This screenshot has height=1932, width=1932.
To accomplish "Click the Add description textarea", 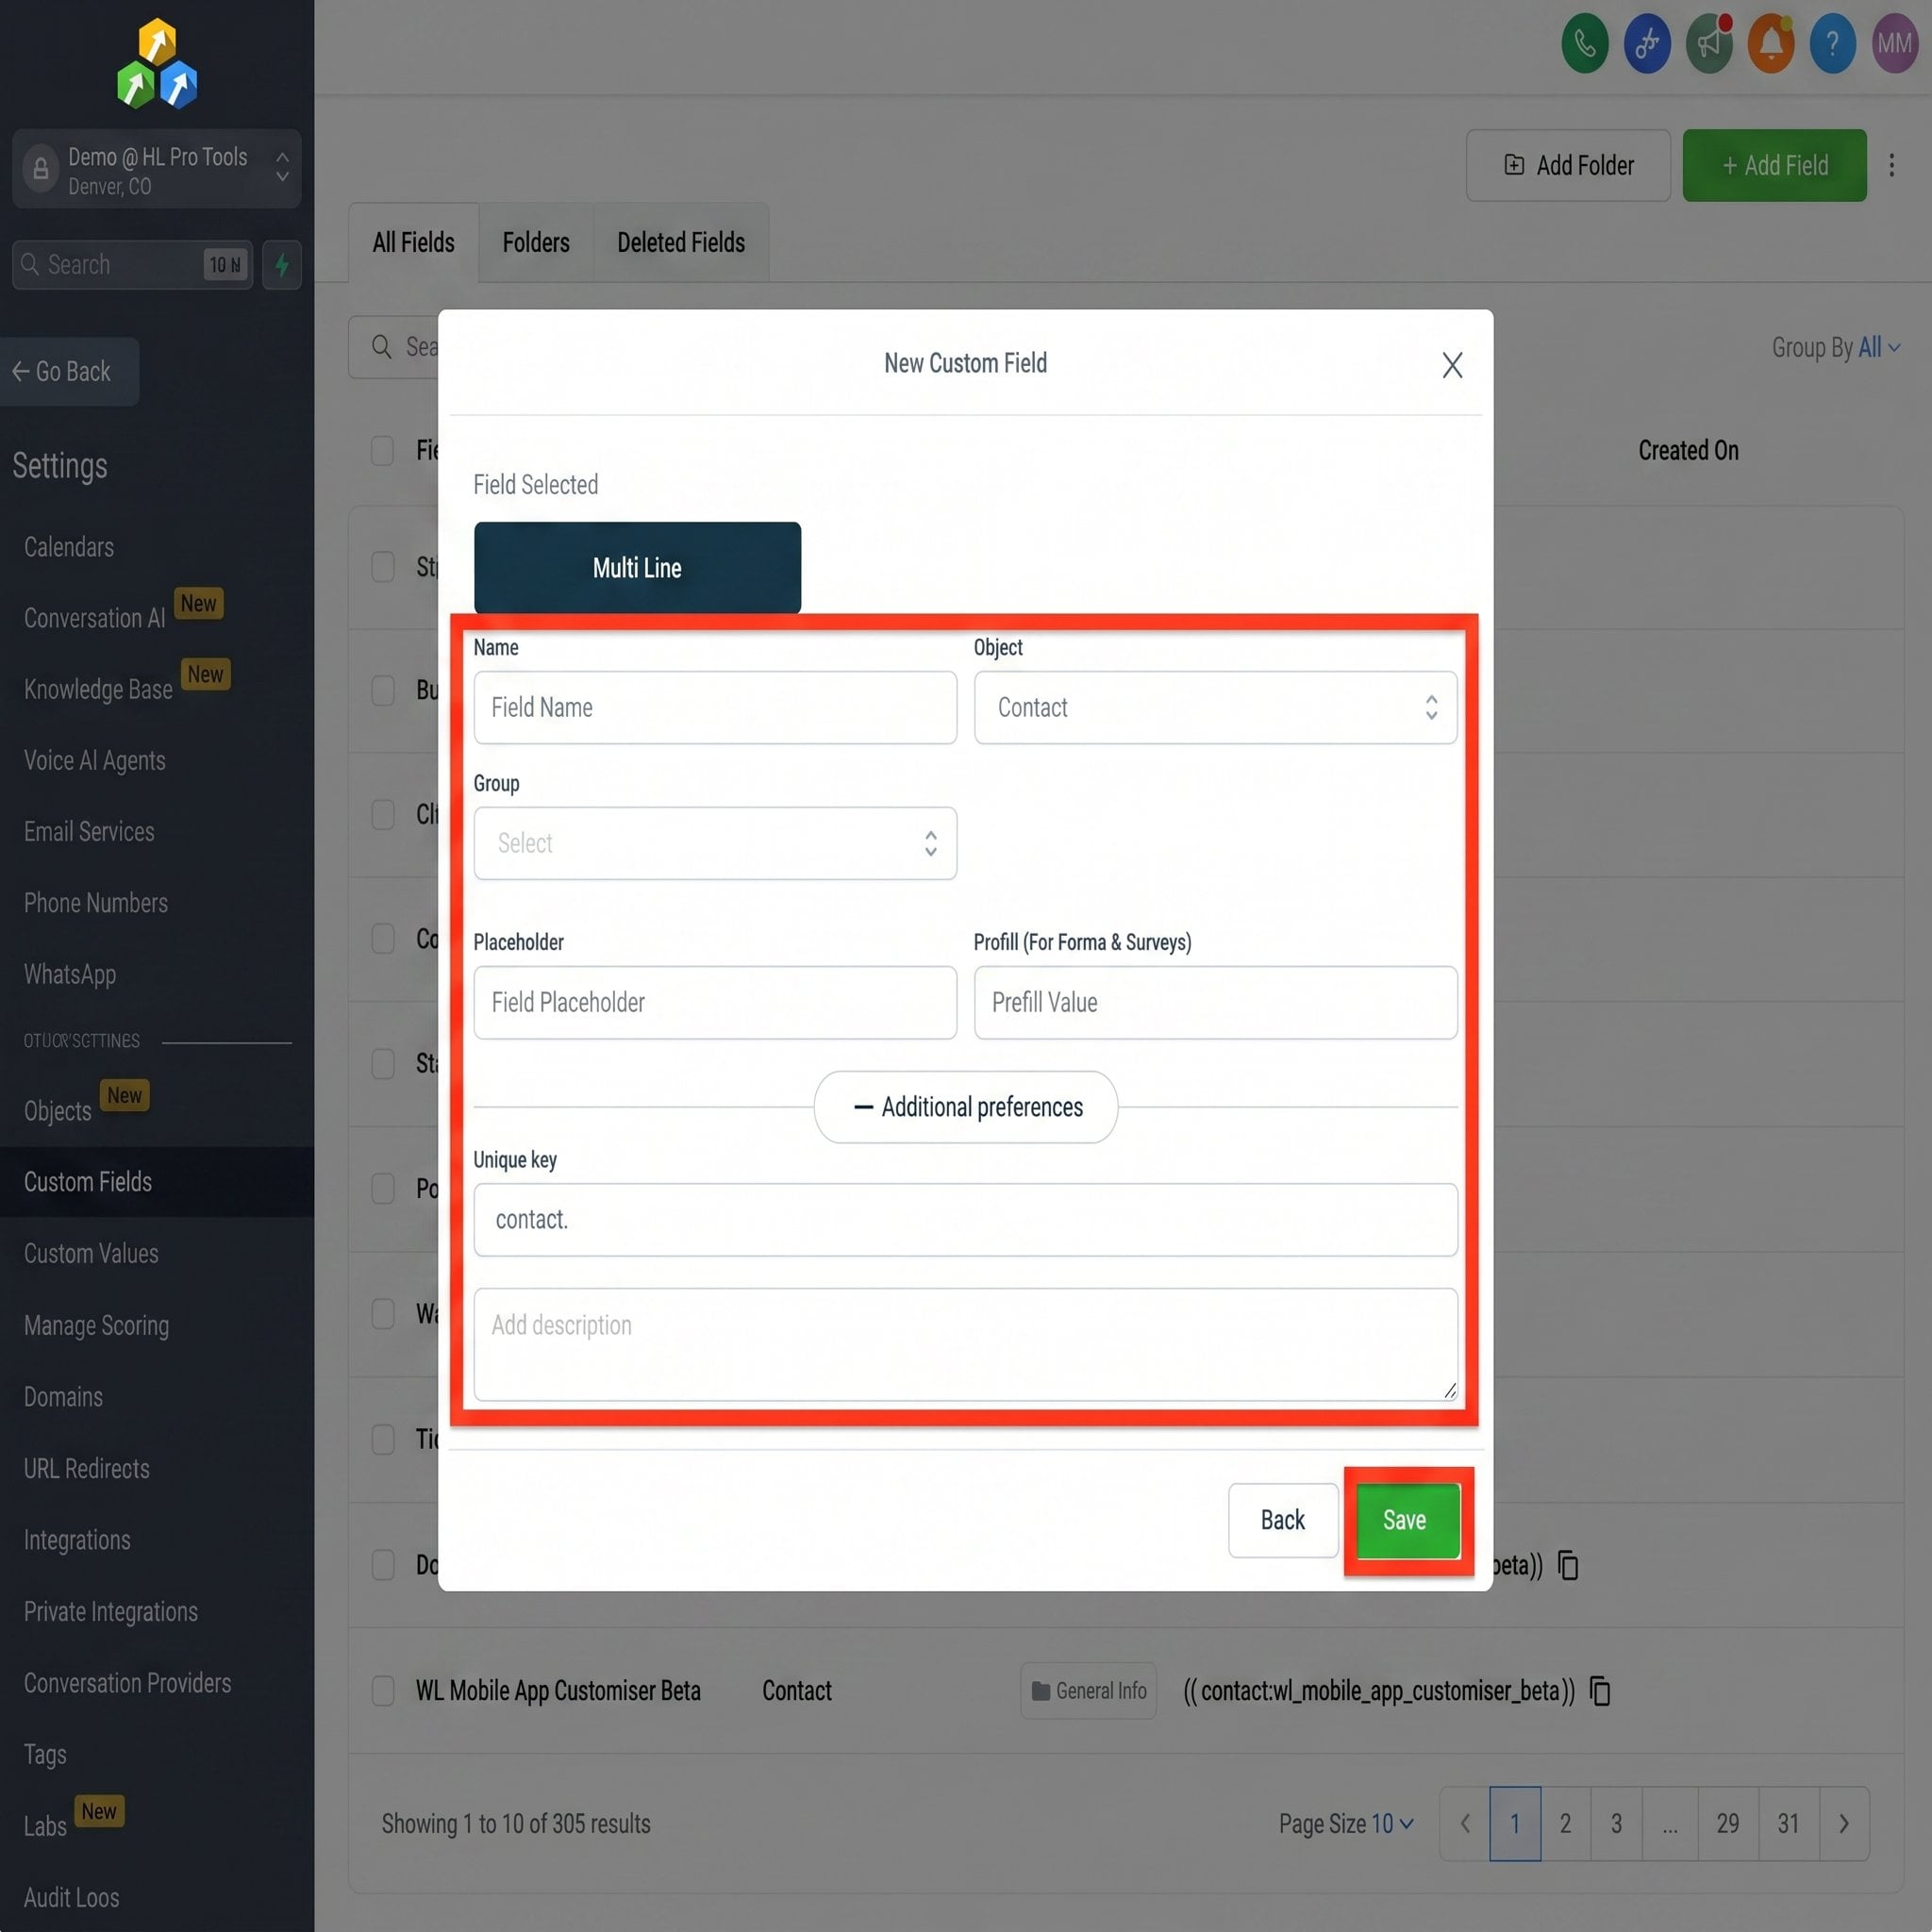I will point(965,1344).
